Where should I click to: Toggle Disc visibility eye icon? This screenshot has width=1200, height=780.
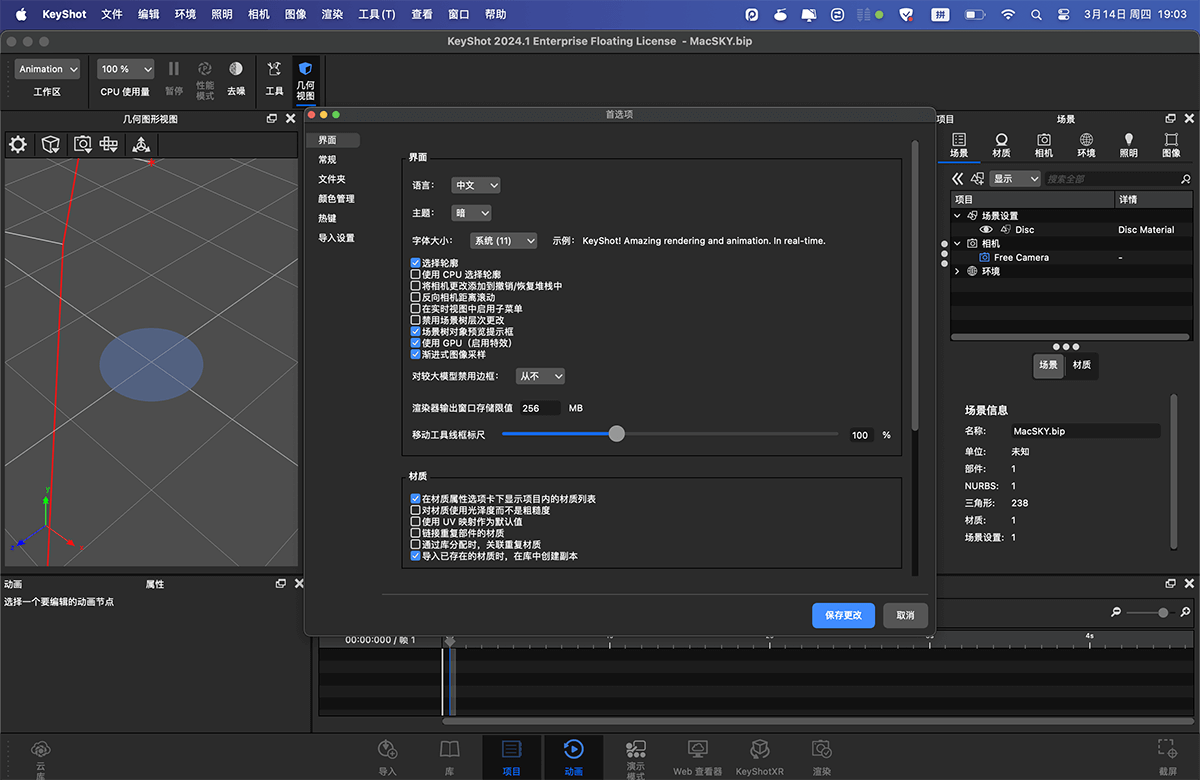[985, 230]
